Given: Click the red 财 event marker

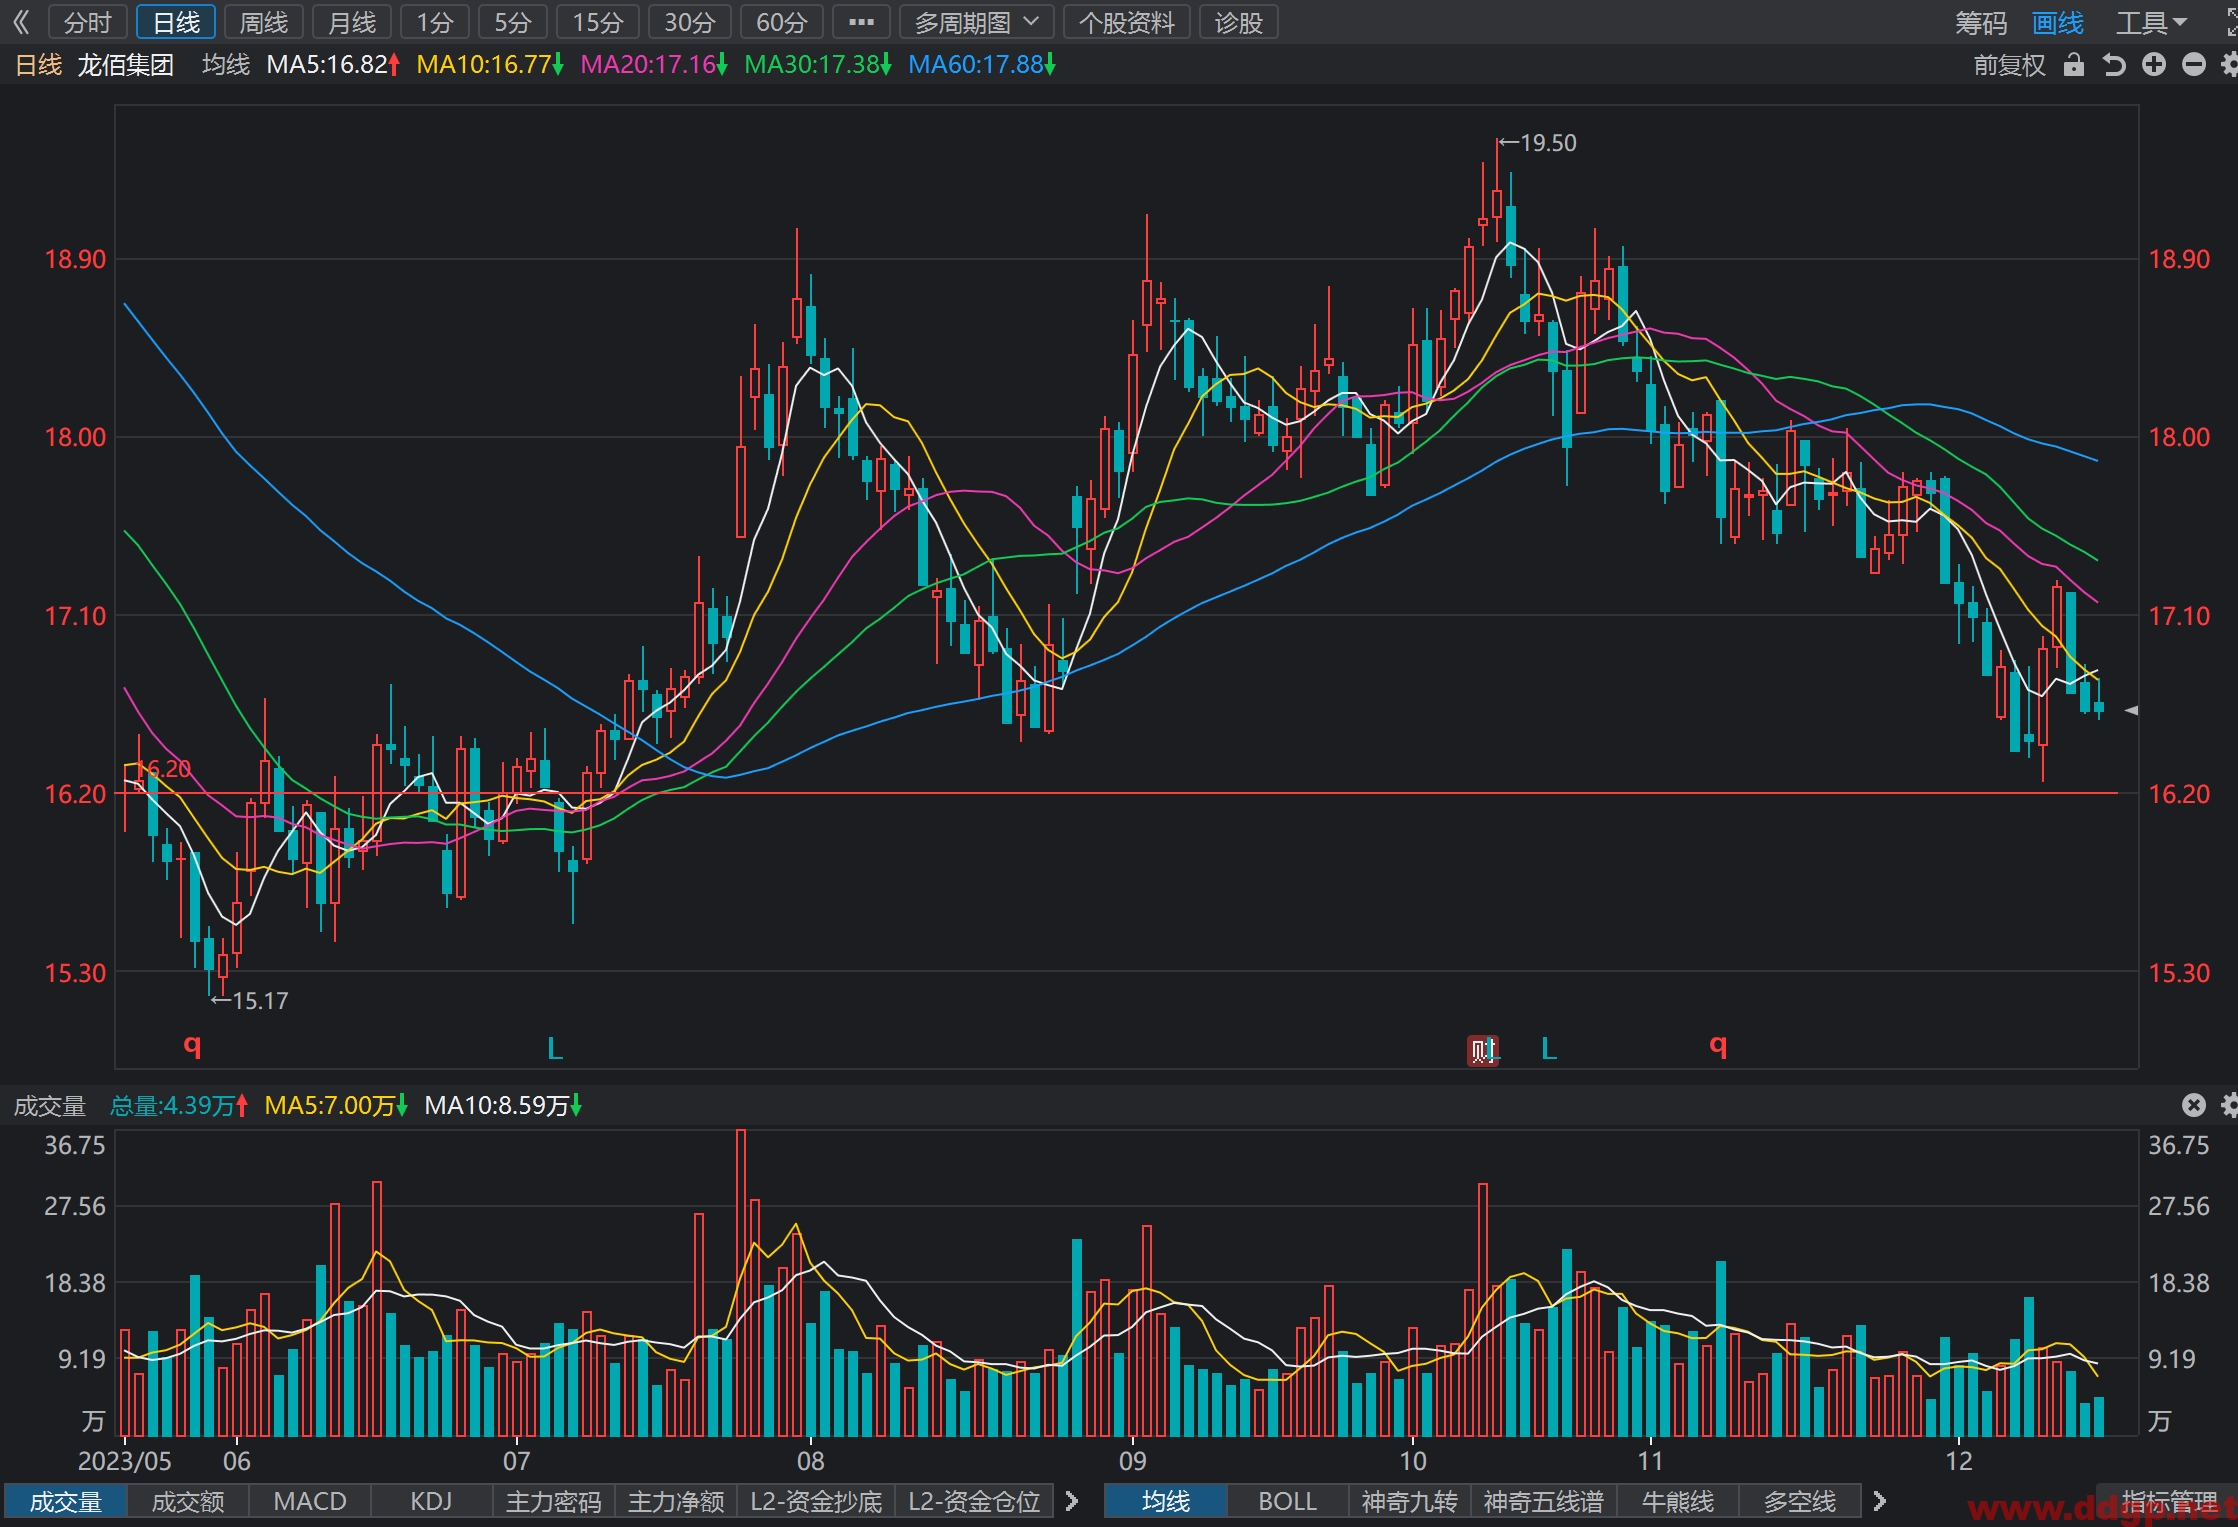Looking at the screenshot, I should click(x=1482, y=1050).
